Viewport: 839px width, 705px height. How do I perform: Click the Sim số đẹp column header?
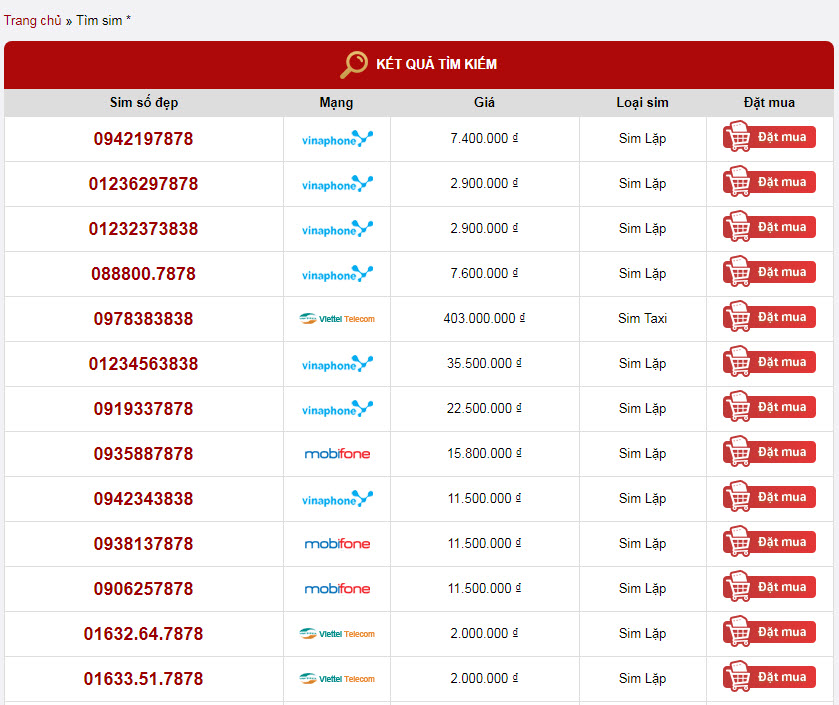tap(144, 102)
